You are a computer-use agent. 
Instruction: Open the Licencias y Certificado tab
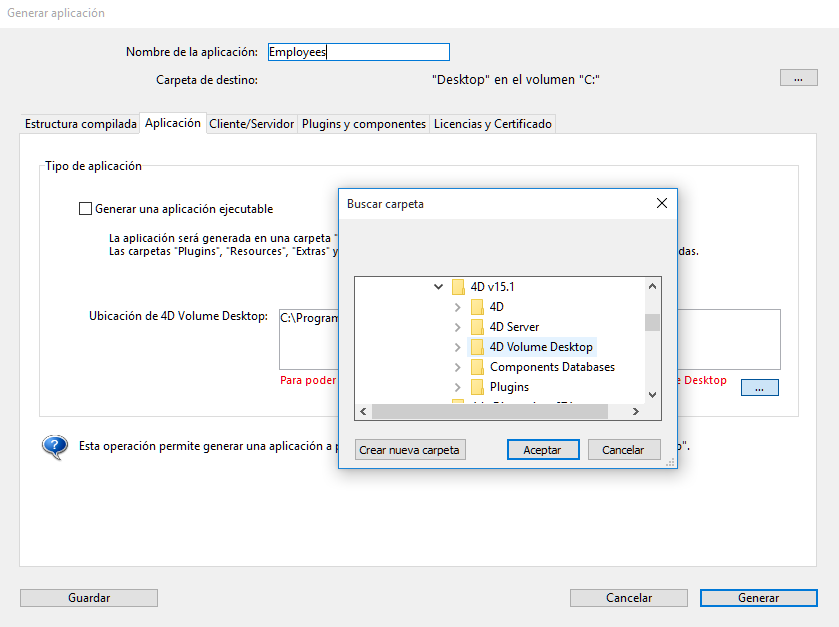(x=492, y=124)
